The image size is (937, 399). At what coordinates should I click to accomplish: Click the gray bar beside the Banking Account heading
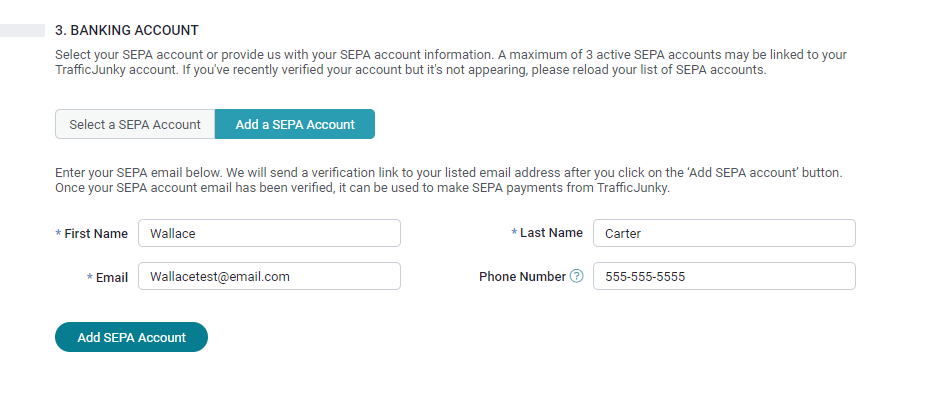(x=22, y=30)
